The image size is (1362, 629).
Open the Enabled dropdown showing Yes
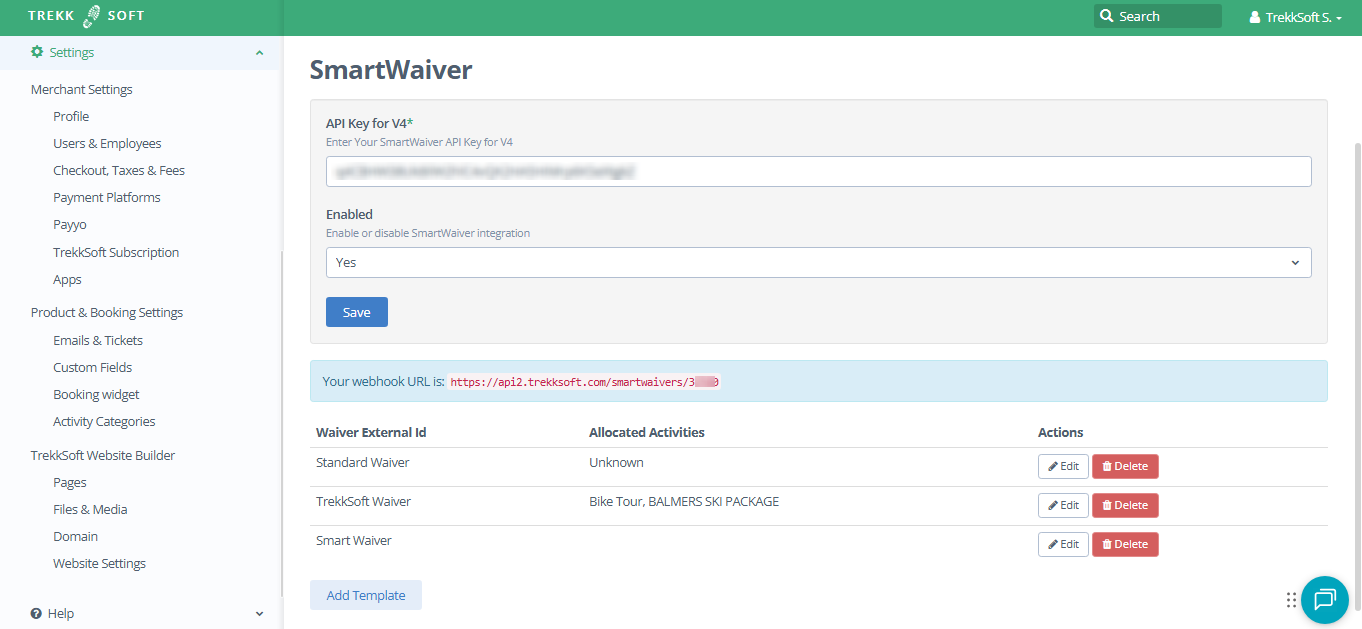pos(818,262)
